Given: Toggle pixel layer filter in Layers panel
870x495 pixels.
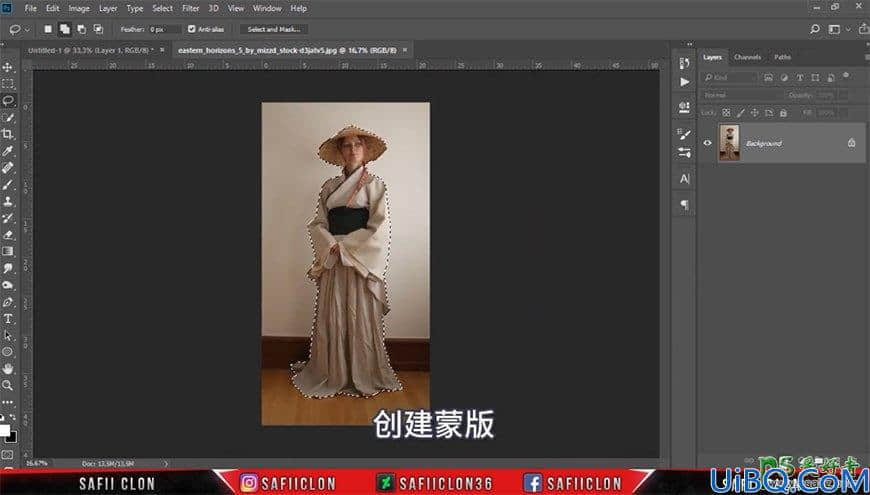Looking at the screenshot, I should (768, 78).
